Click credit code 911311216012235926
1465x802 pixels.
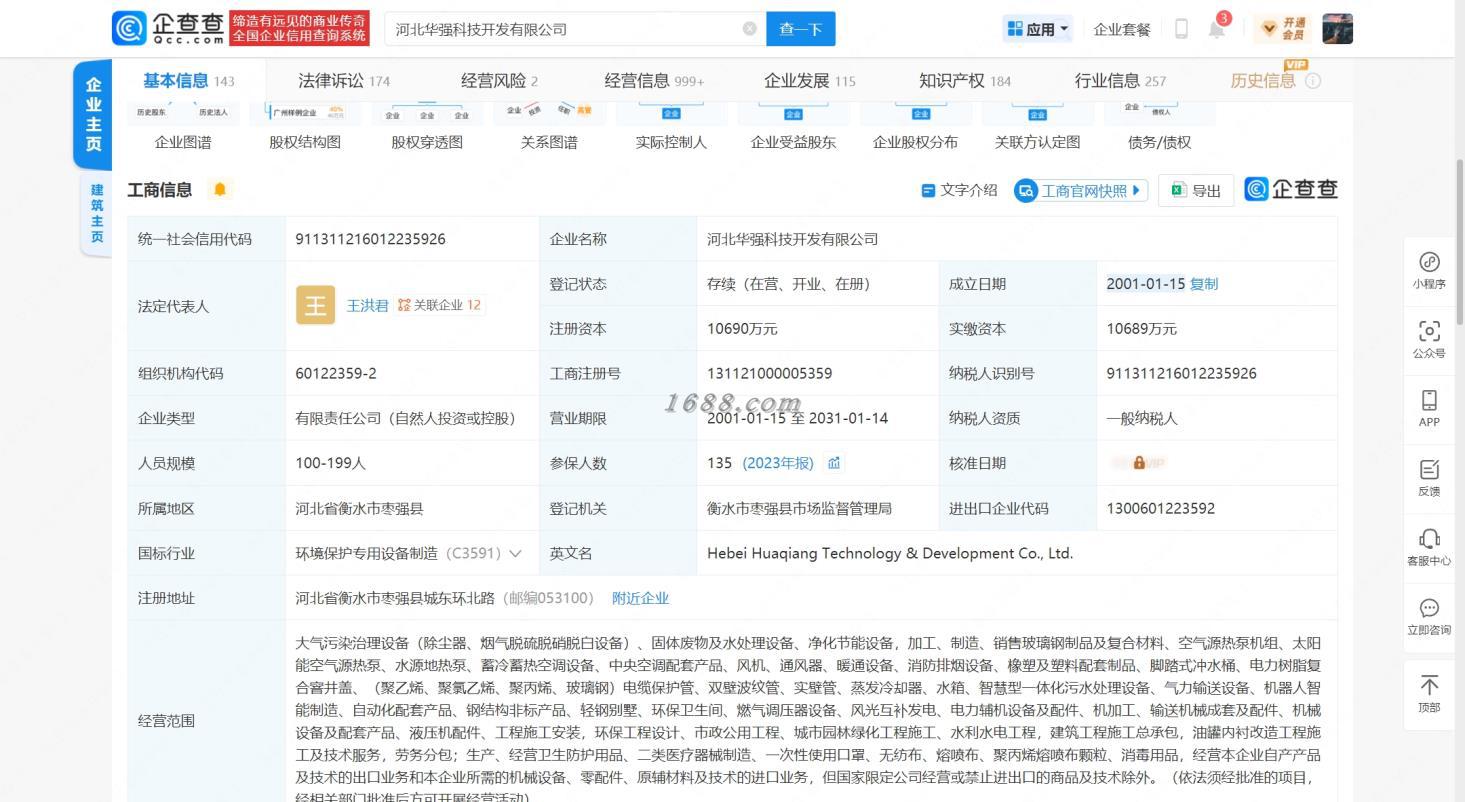370,239
